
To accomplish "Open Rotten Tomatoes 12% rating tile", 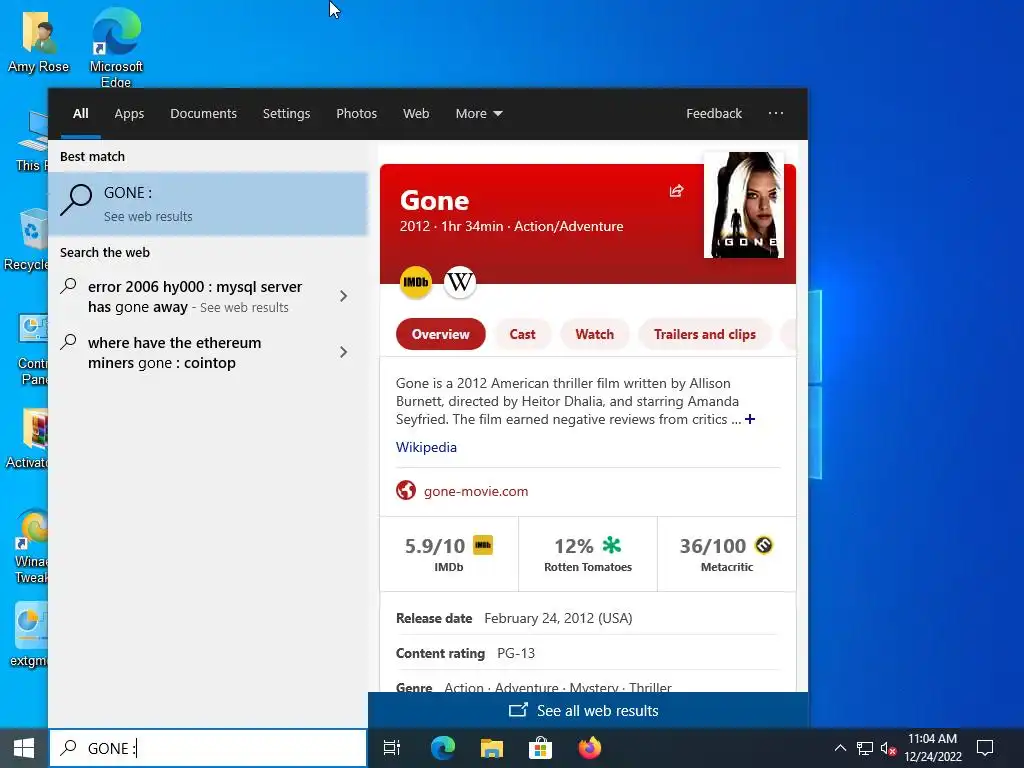I will [588, 554].
